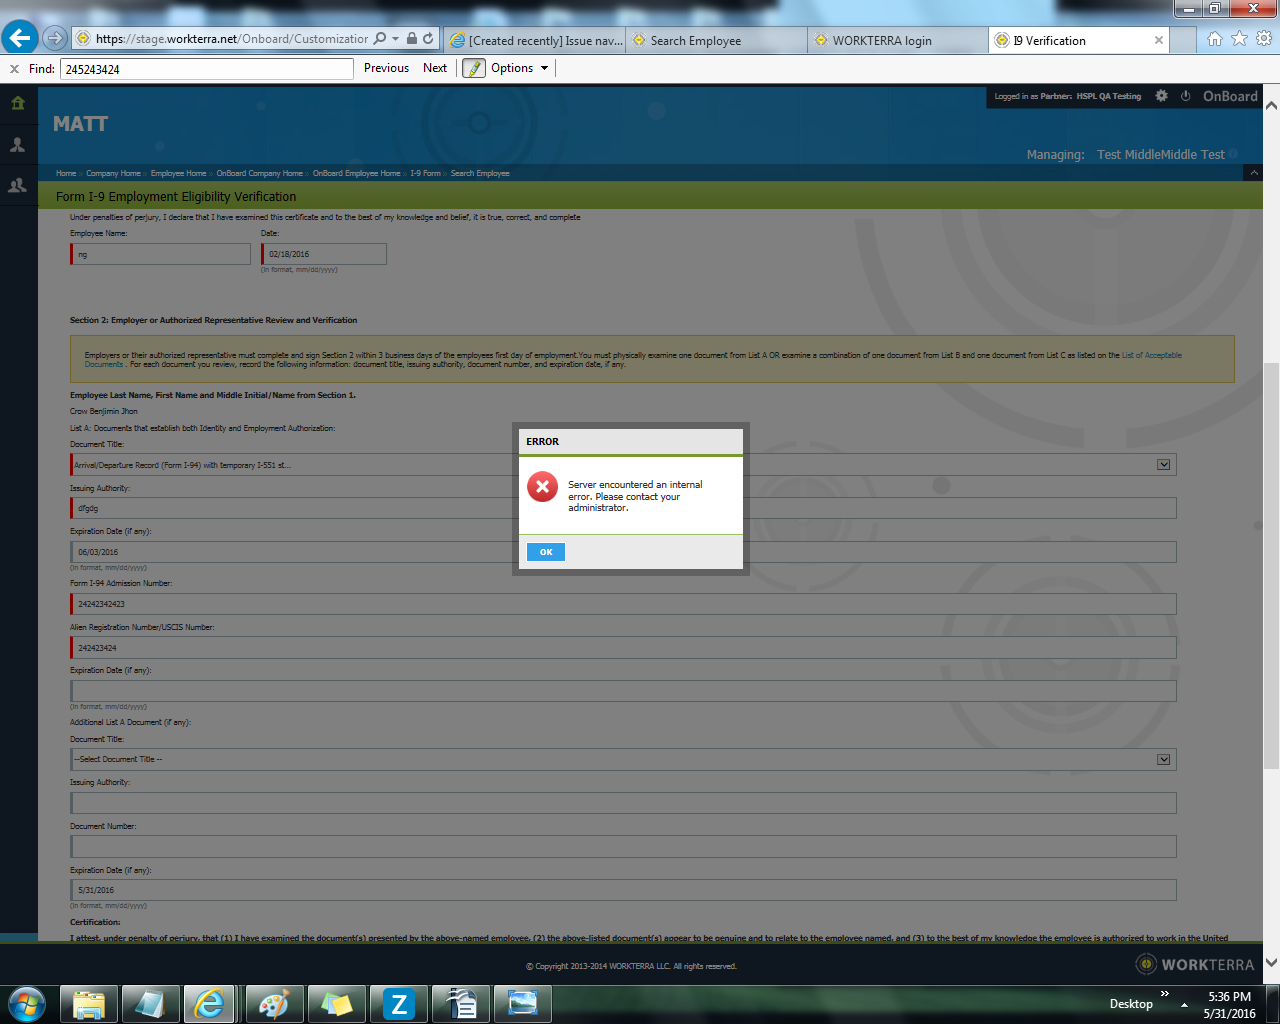Open the browser favorites star icon

[1239, 39]
